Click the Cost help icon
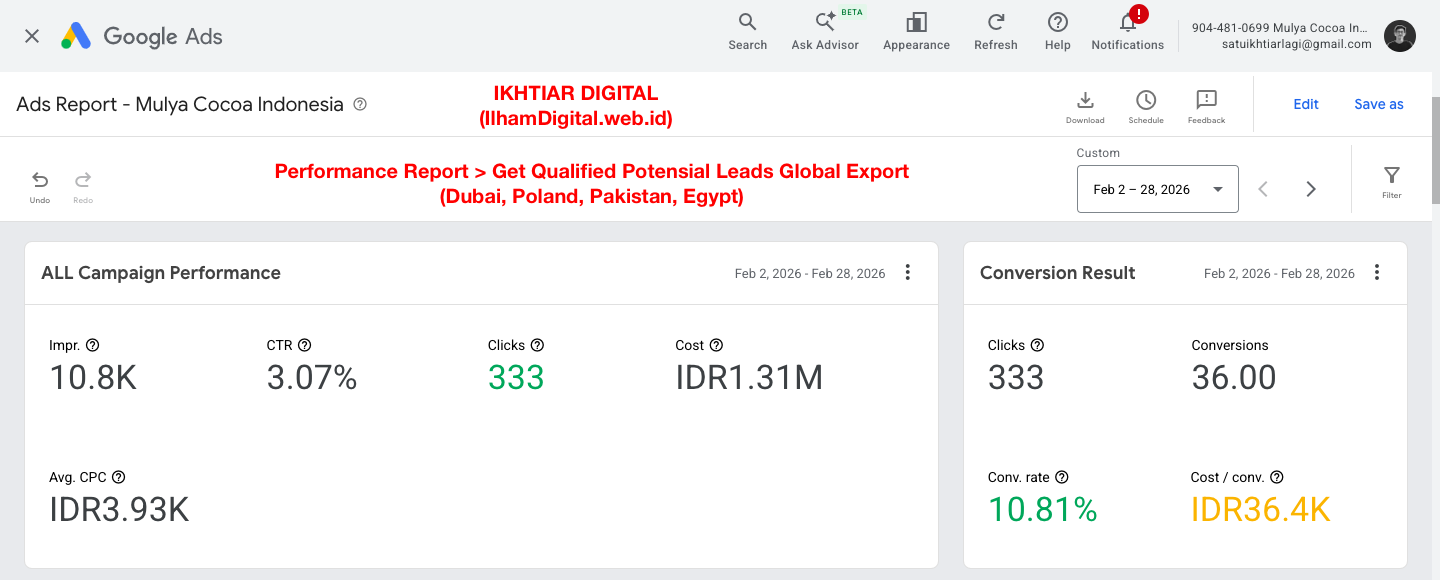This screenshot has height=580, width=1440. (716, 345)
